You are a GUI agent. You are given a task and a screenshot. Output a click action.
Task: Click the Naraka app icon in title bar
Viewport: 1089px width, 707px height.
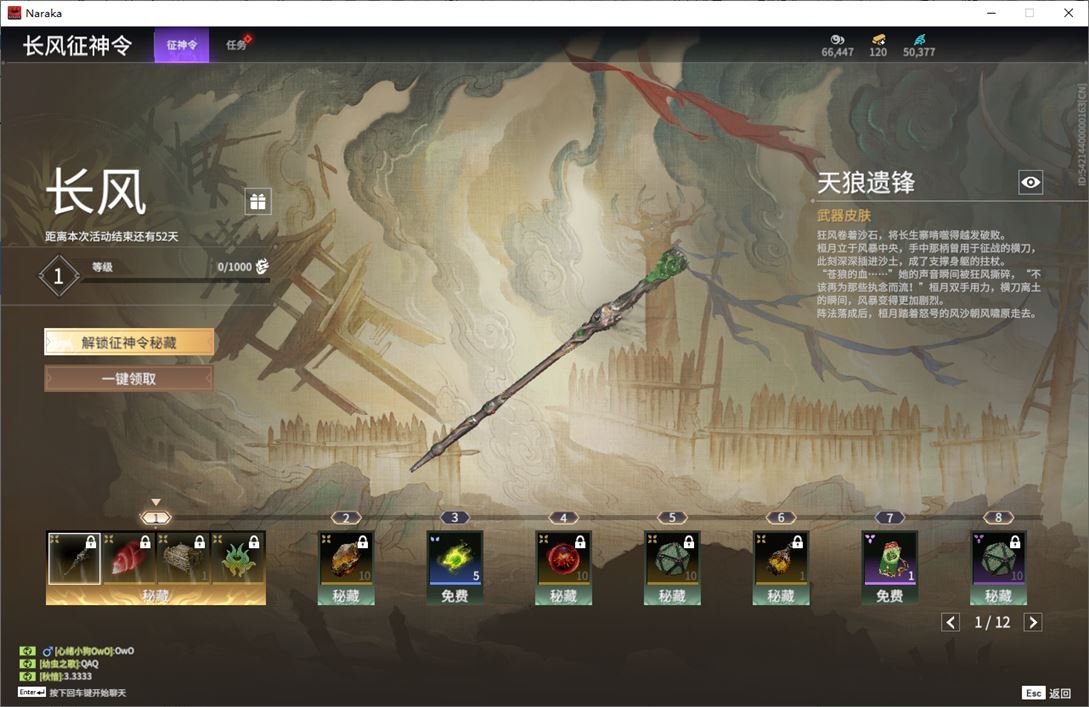click(x=14, y=13)
